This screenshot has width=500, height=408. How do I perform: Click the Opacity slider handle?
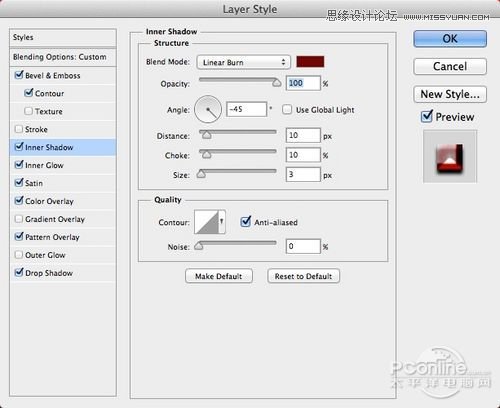pos(277,82)
